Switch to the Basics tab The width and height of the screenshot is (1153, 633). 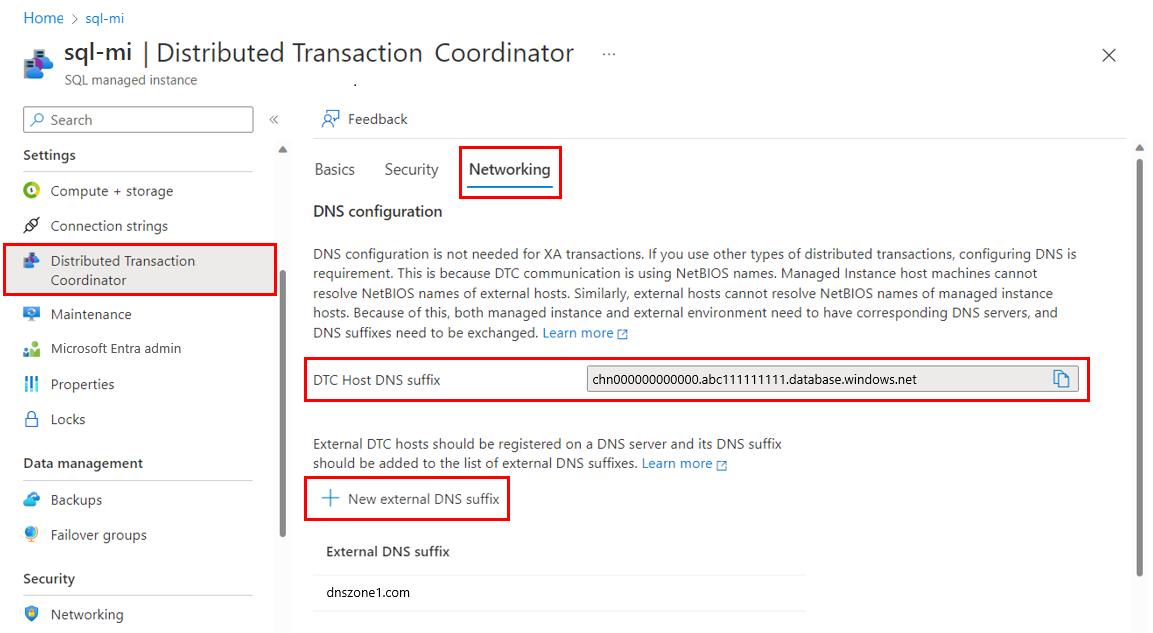point(335,169)
